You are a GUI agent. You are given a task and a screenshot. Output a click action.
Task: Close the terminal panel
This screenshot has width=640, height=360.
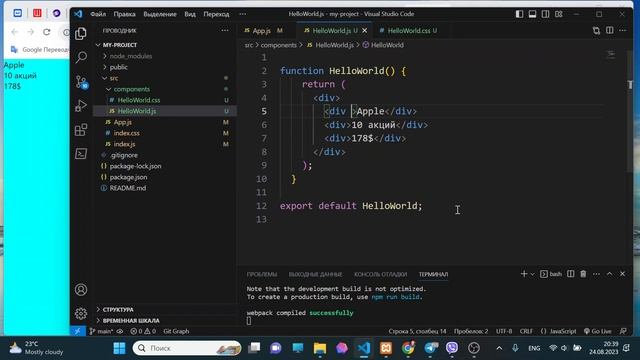[622, 274]
